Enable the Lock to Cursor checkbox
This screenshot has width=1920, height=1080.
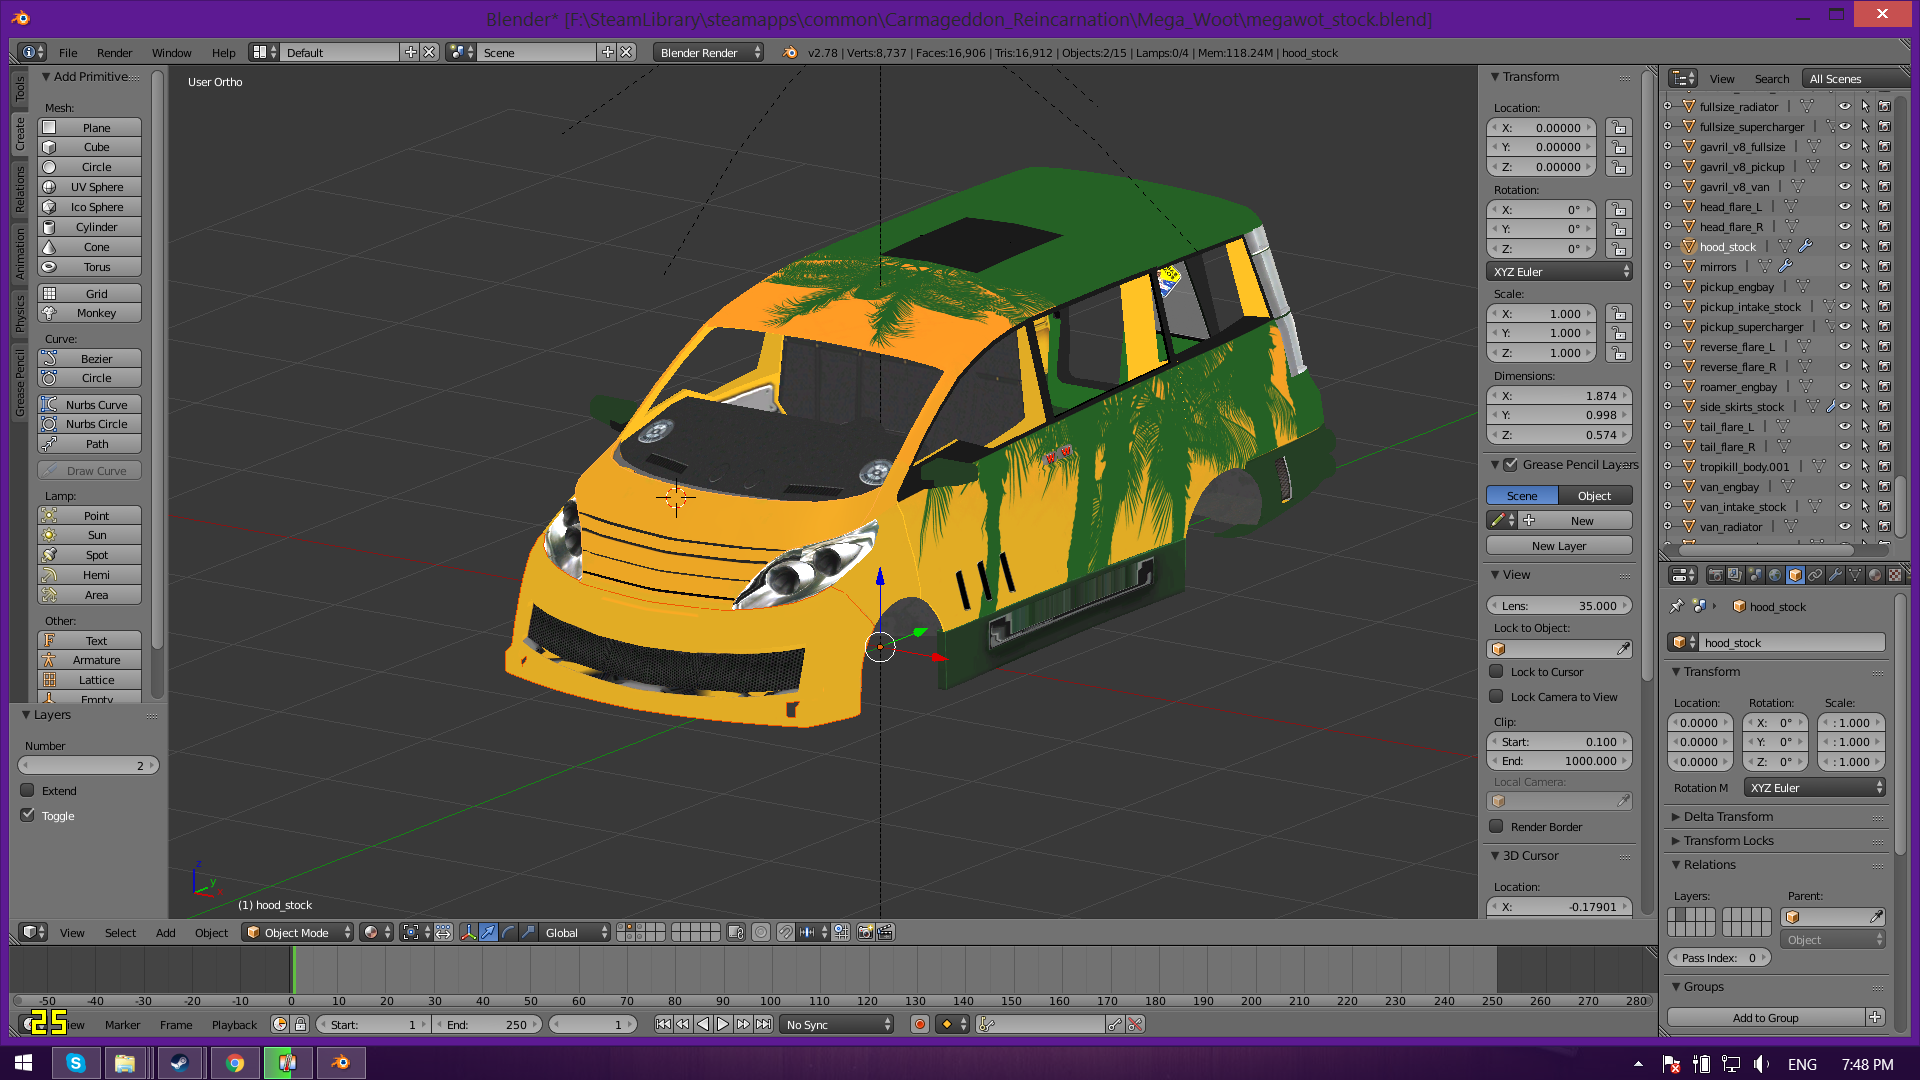tap(1496, 671)
